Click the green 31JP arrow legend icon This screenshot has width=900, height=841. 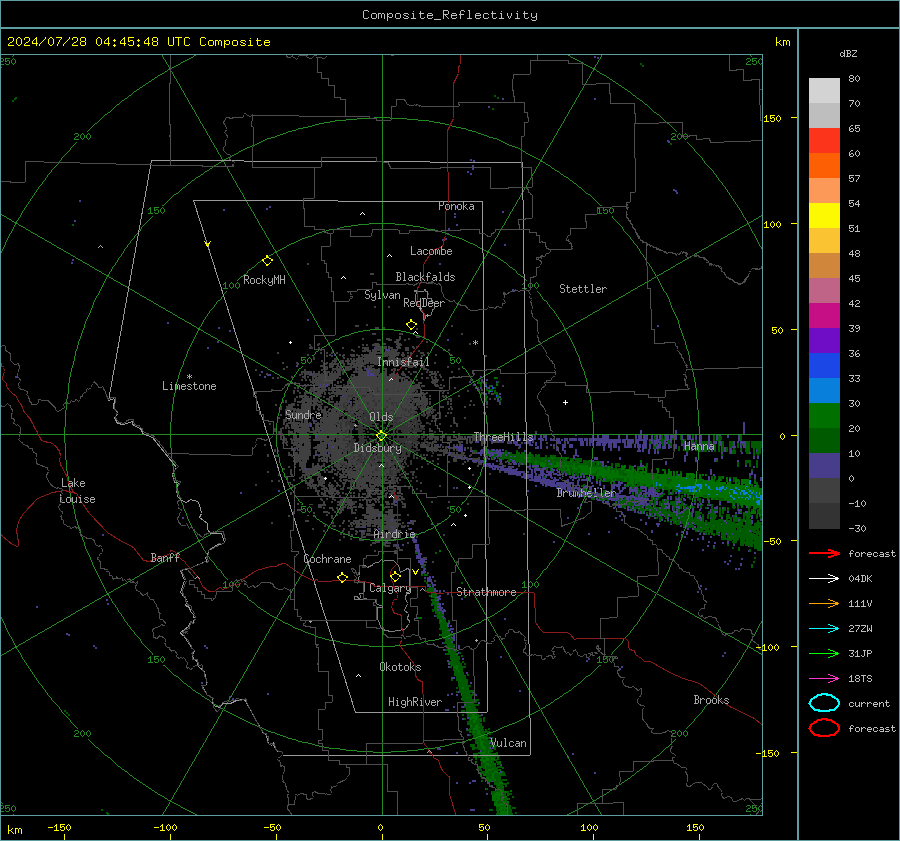tap(824, 653)
